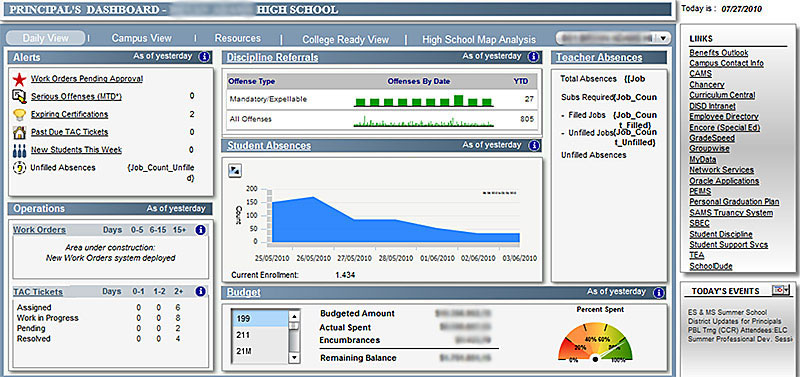Open the MyData link
Viewport: 800px width, 377px height.
coord(703,159)
